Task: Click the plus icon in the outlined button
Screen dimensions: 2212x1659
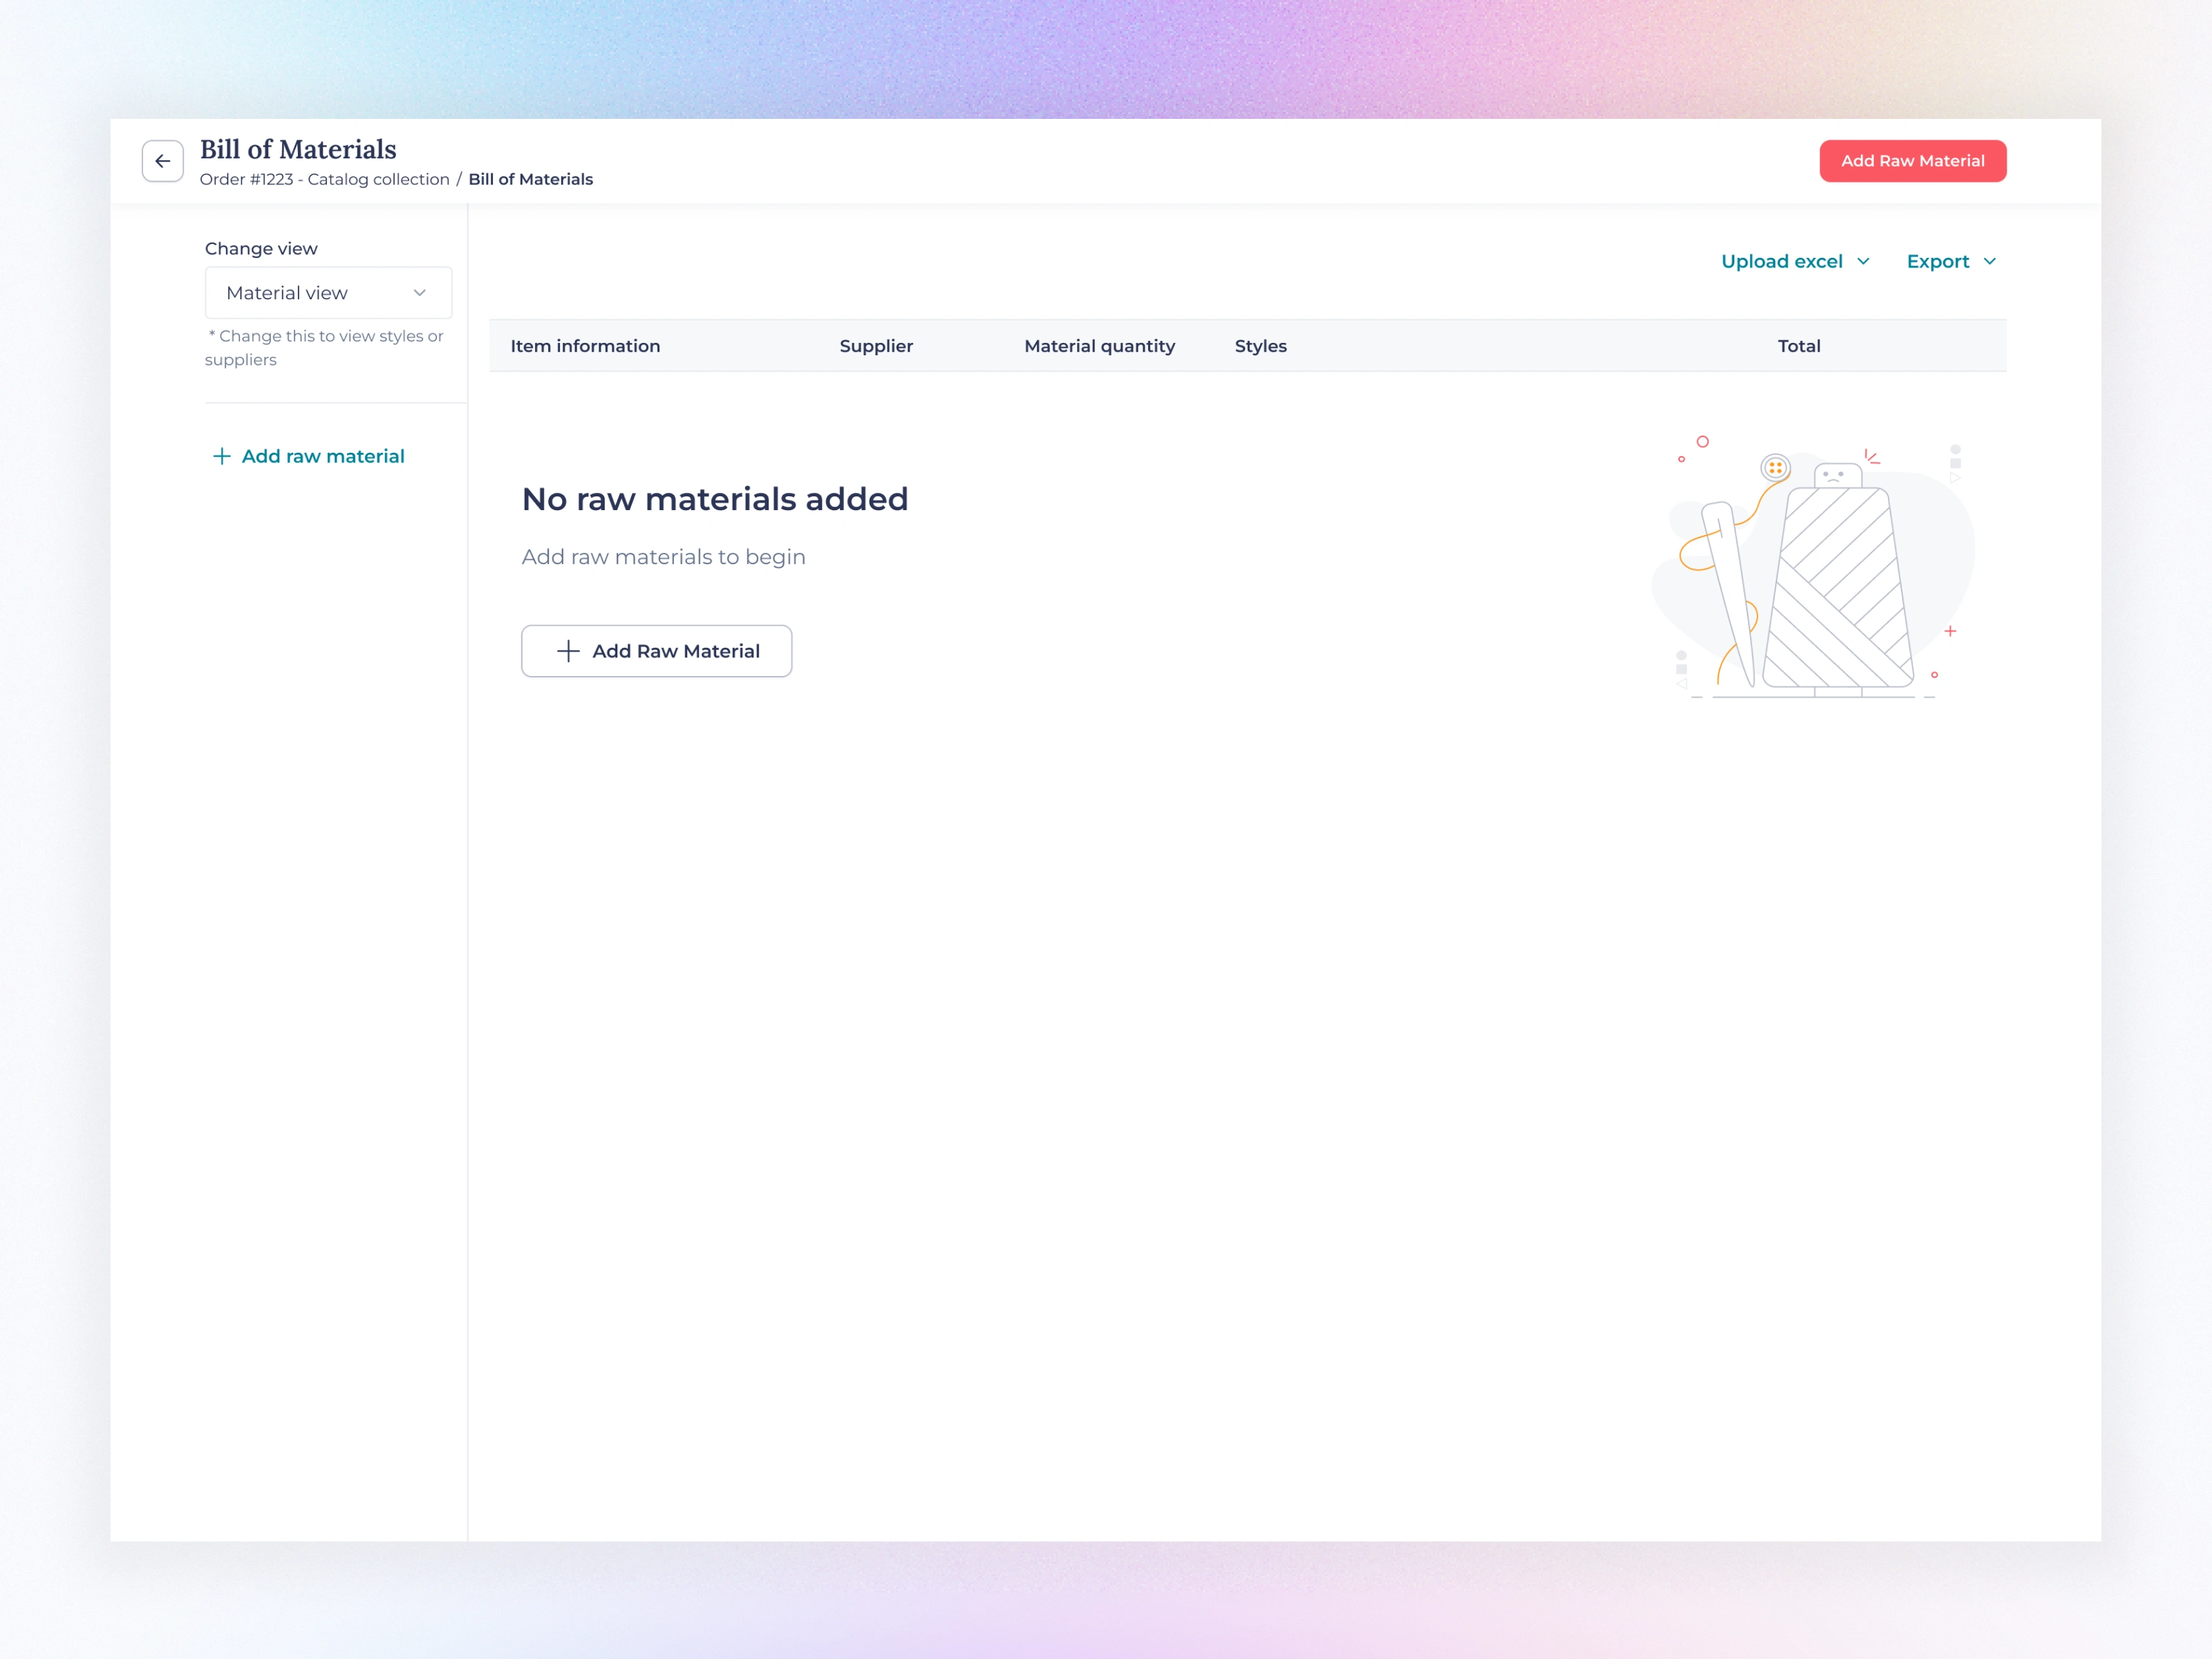Action: (568, 652)
